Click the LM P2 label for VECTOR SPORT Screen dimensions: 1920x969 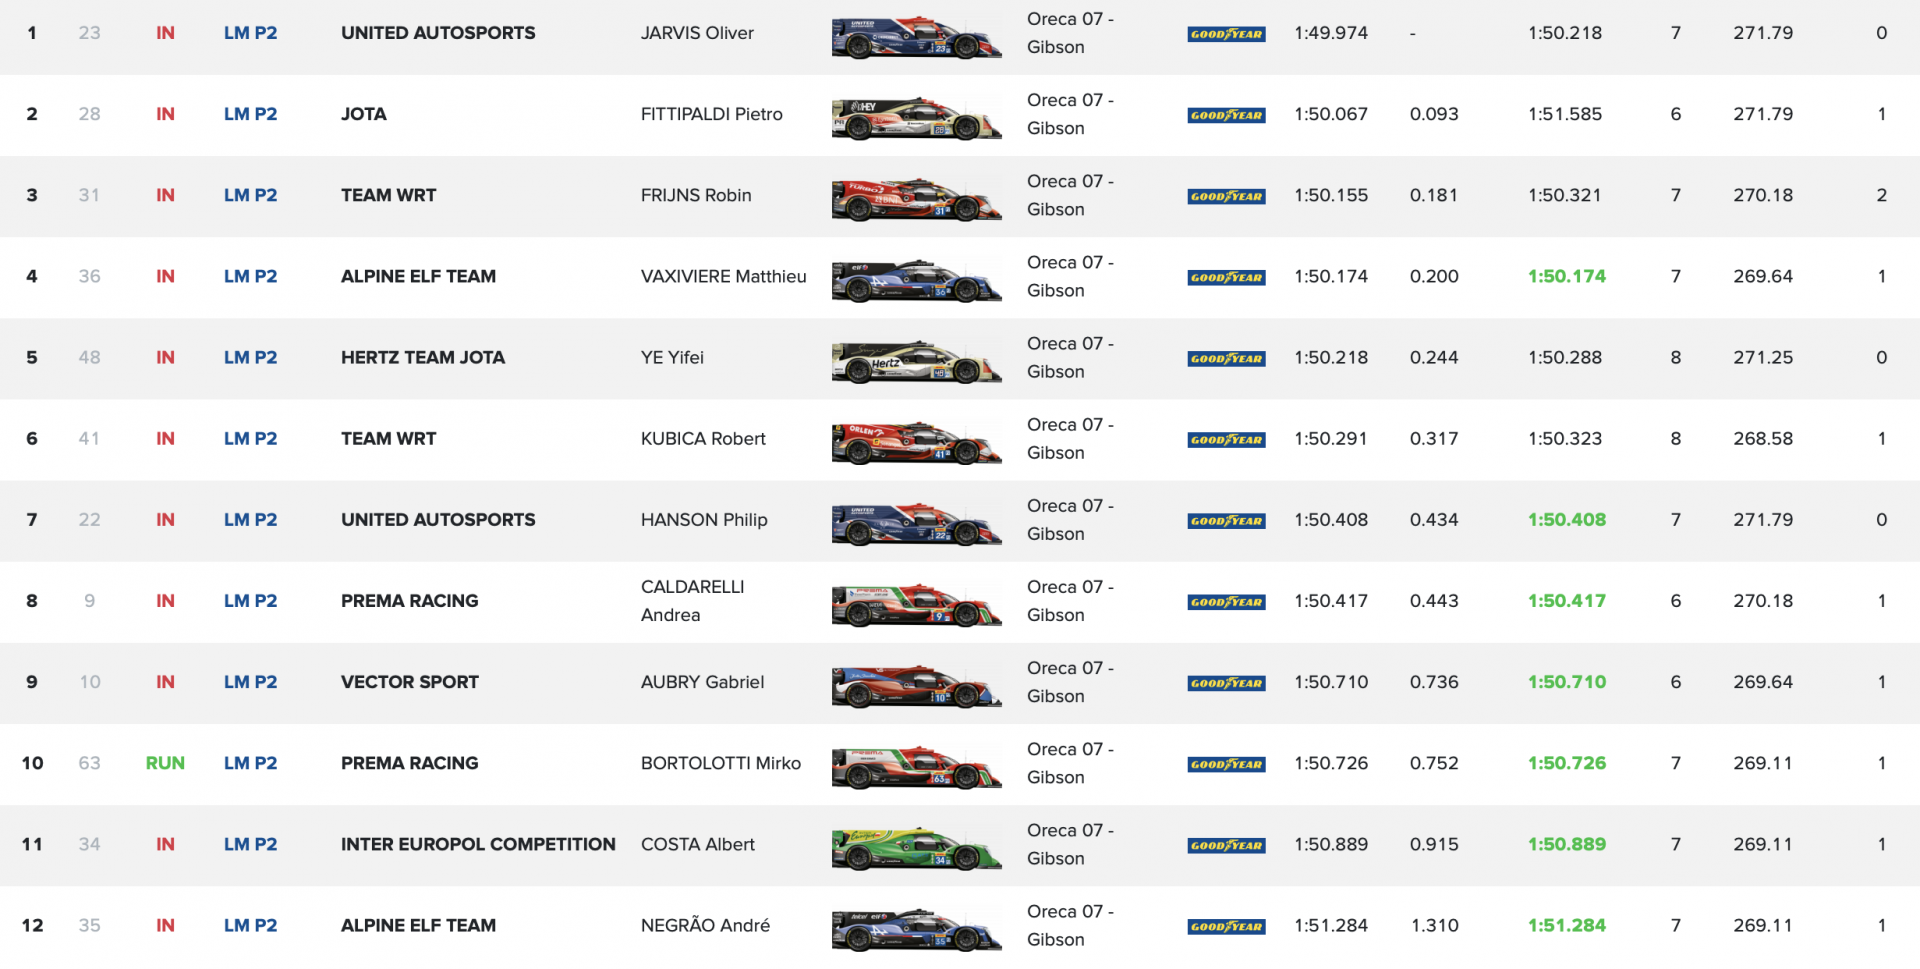click(x=250, y=682)
